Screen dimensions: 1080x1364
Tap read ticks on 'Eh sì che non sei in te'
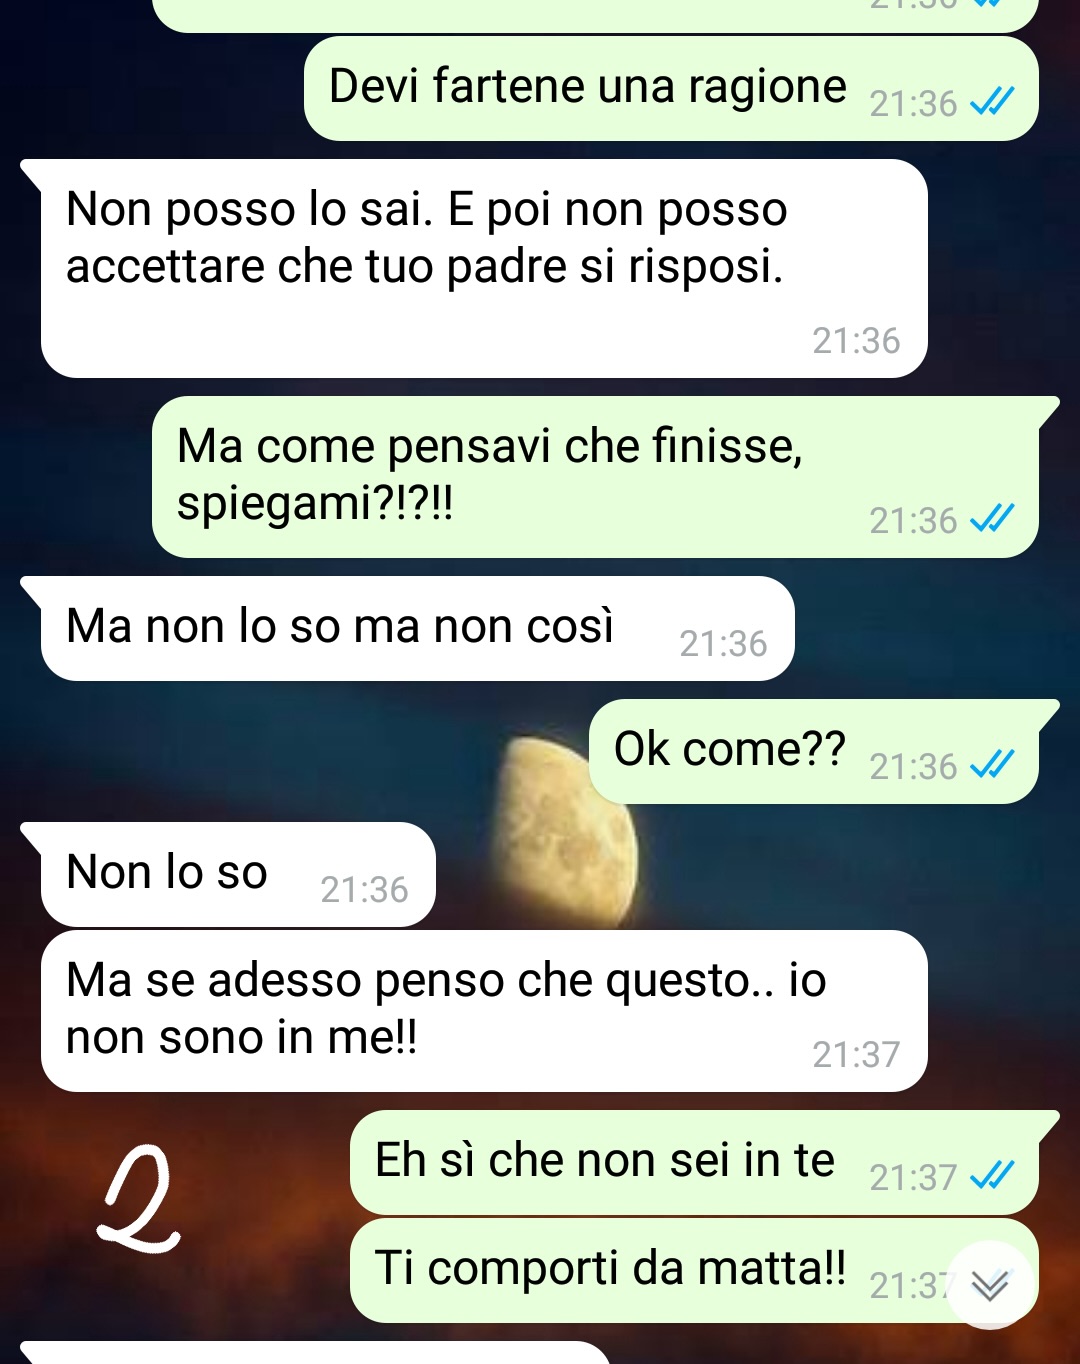click(x=992, y=1175)
